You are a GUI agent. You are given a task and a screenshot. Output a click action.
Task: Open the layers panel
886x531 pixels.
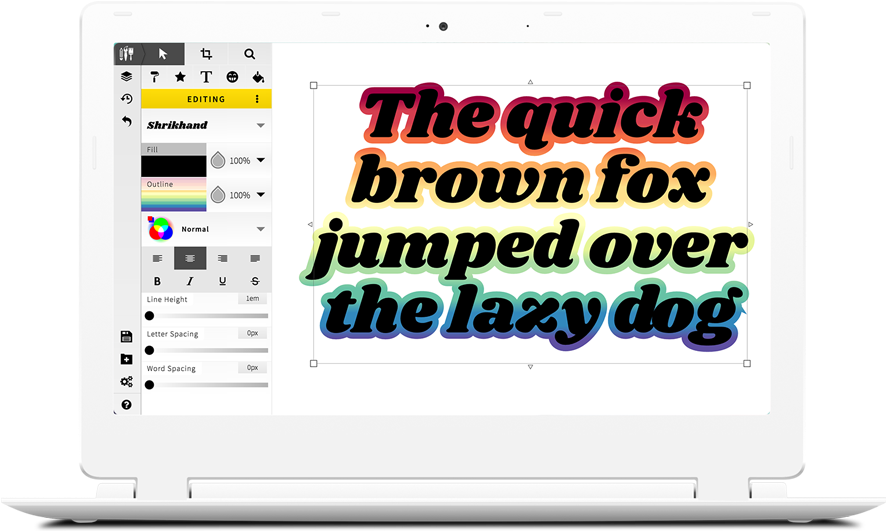(127, 76)
